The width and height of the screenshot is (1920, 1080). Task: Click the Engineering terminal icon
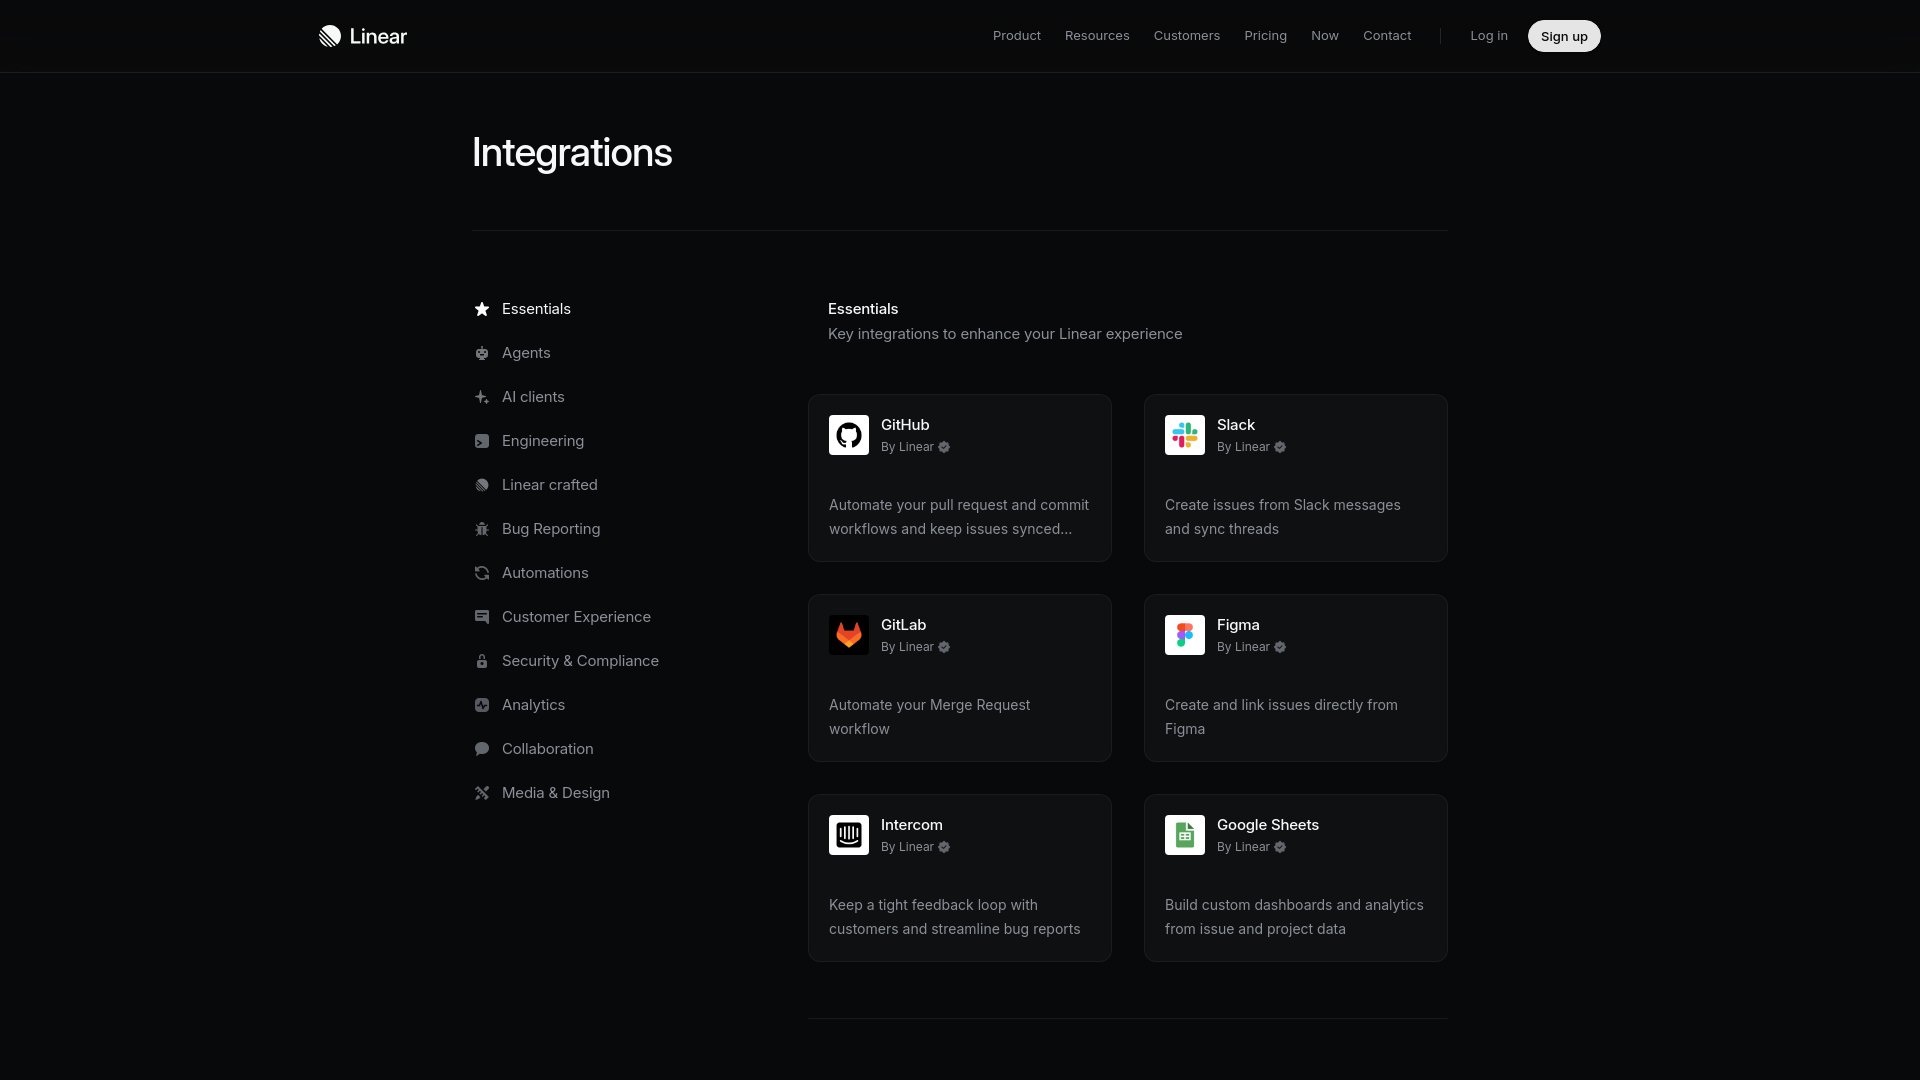pyautogui.click(x=482, y=441)
